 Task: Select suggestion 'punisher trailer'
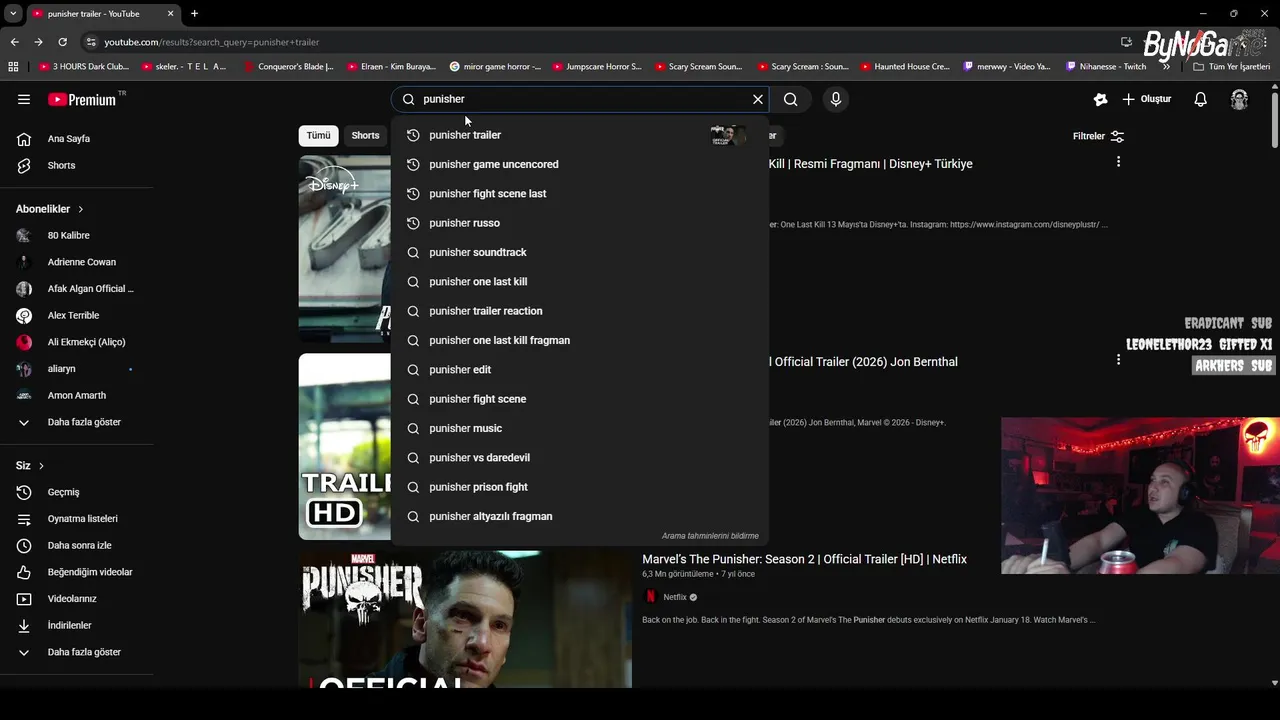pyautogui.click(x=578, y=135)
